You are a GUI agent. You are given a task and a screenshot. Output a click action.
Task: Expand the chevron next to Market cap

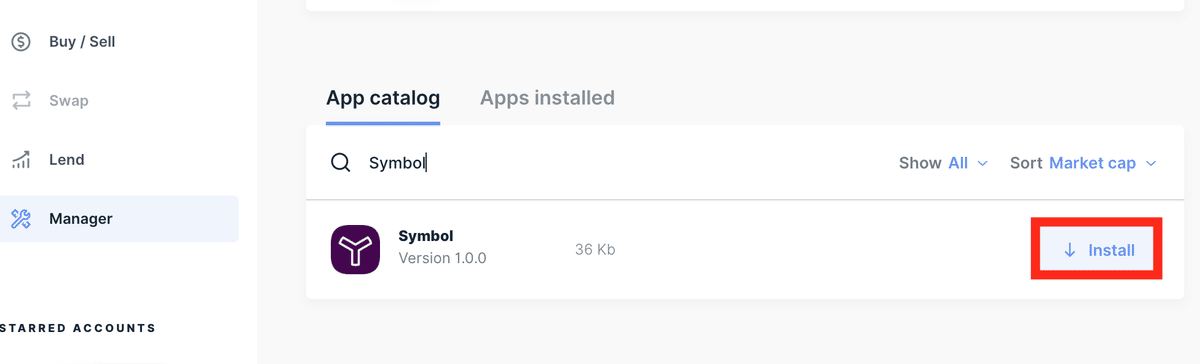(x=1150, y=163)
